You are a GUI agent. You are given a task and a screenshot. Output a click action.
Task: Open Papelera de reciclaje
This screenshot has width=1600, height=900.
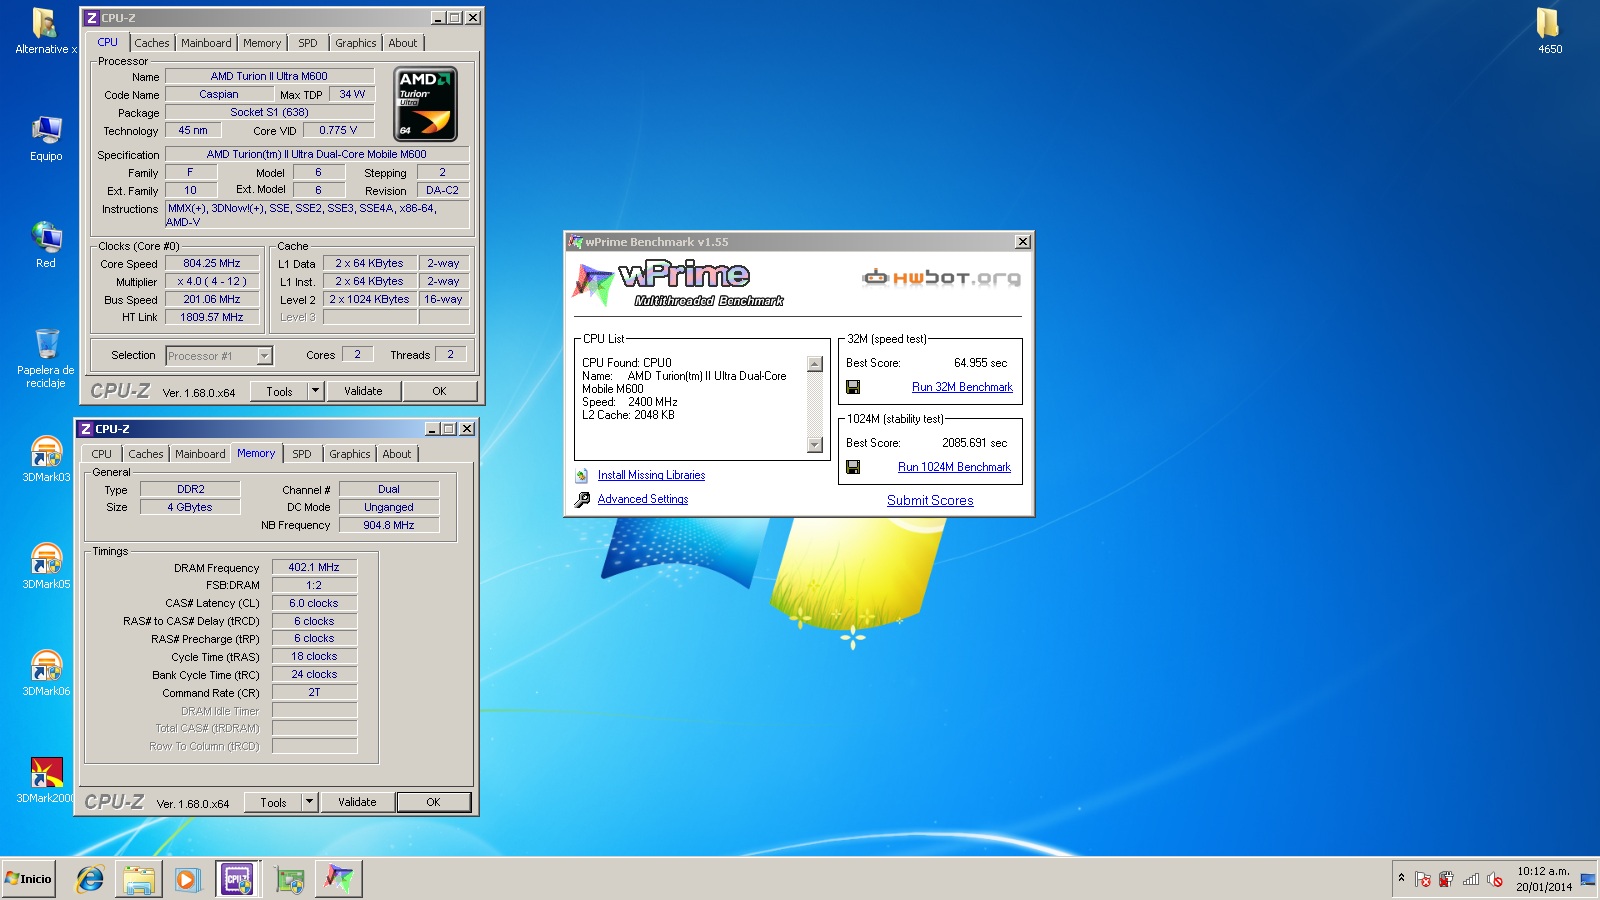[x=46, y=358]
